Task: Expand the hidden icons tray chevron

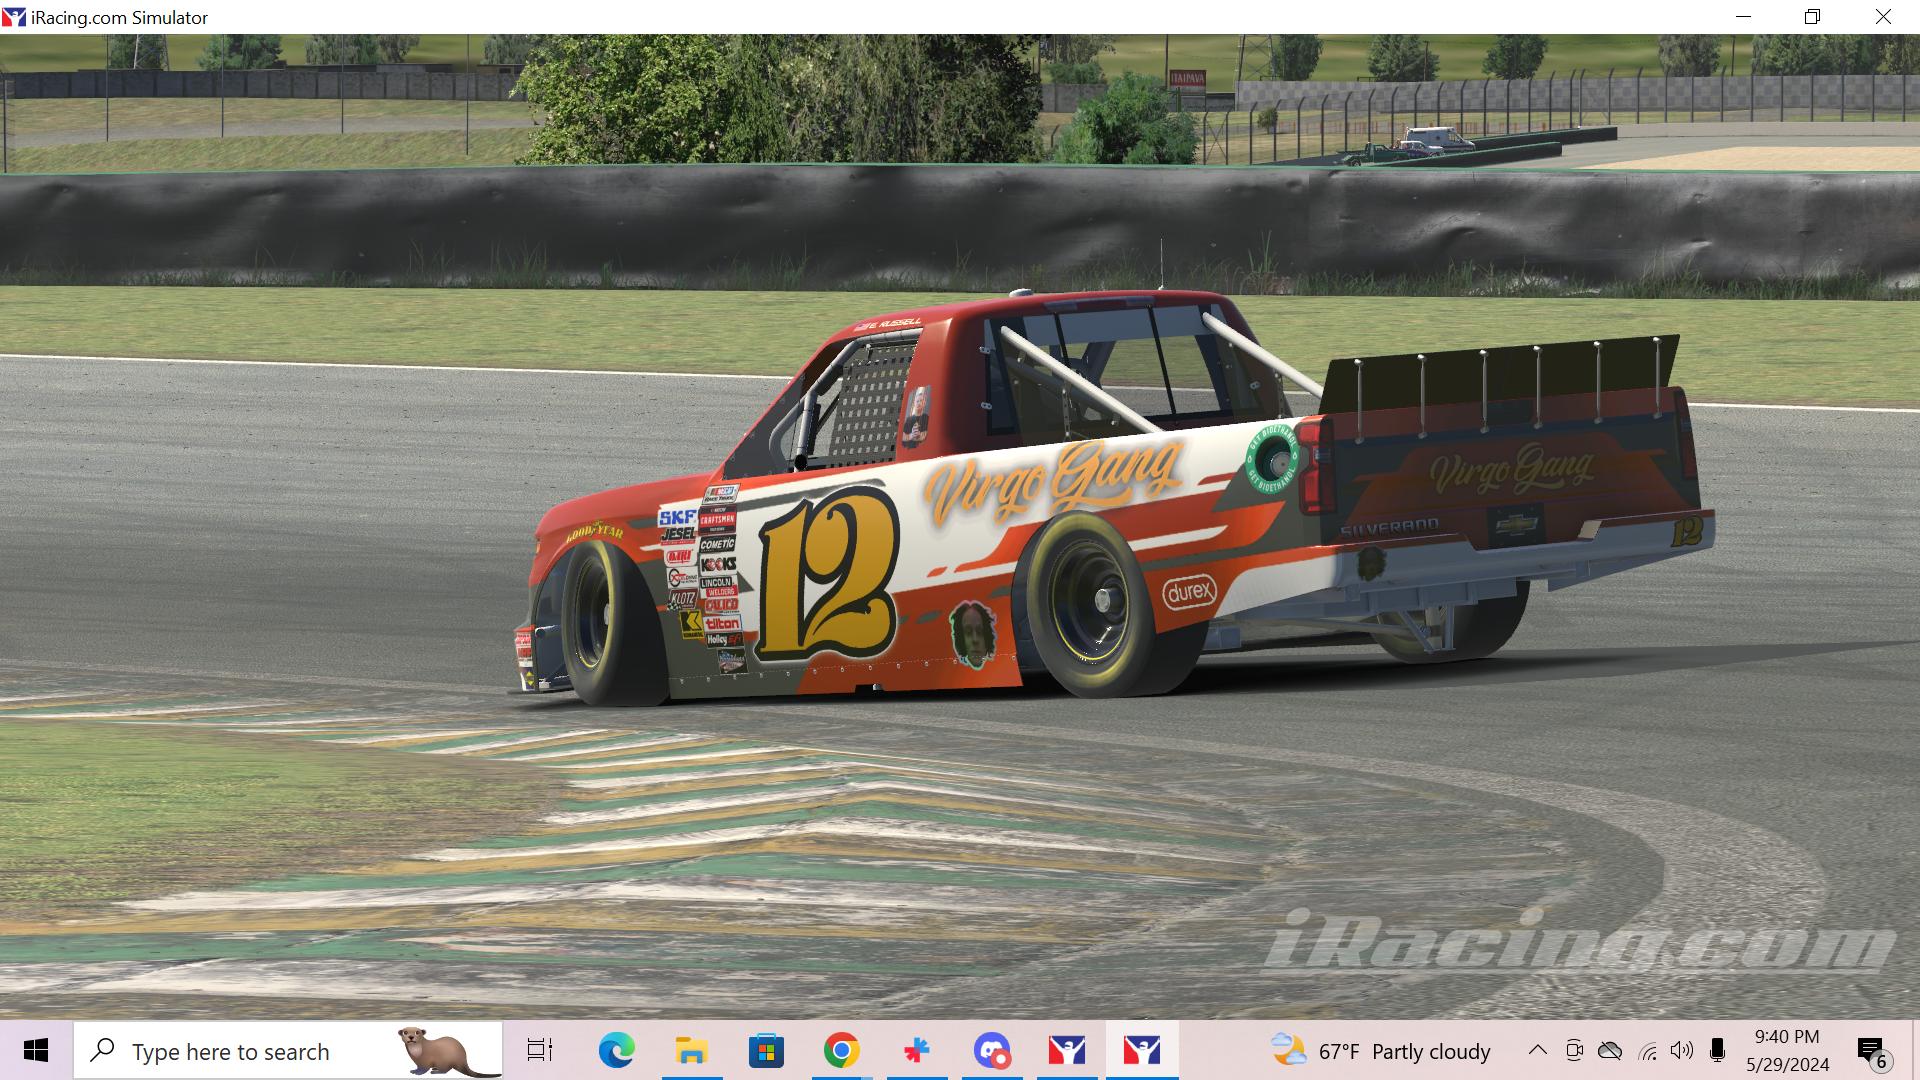Action: pyautogui.click(x=1538, y=1051)
